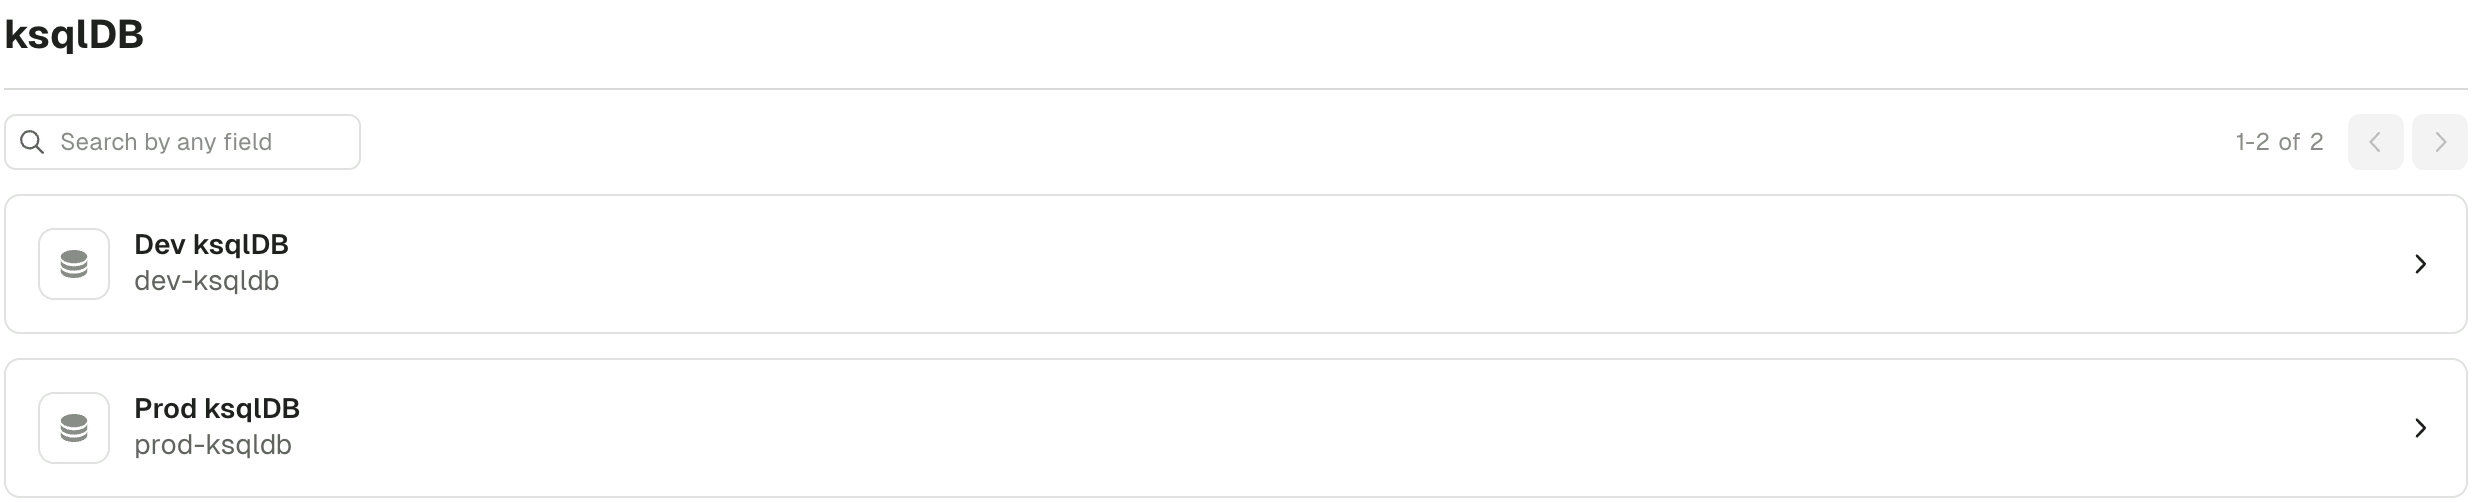The height and width of the screenshot is (502, 2472).
Task: Click the placeholder text in the search field
Action: pos(166,142)
